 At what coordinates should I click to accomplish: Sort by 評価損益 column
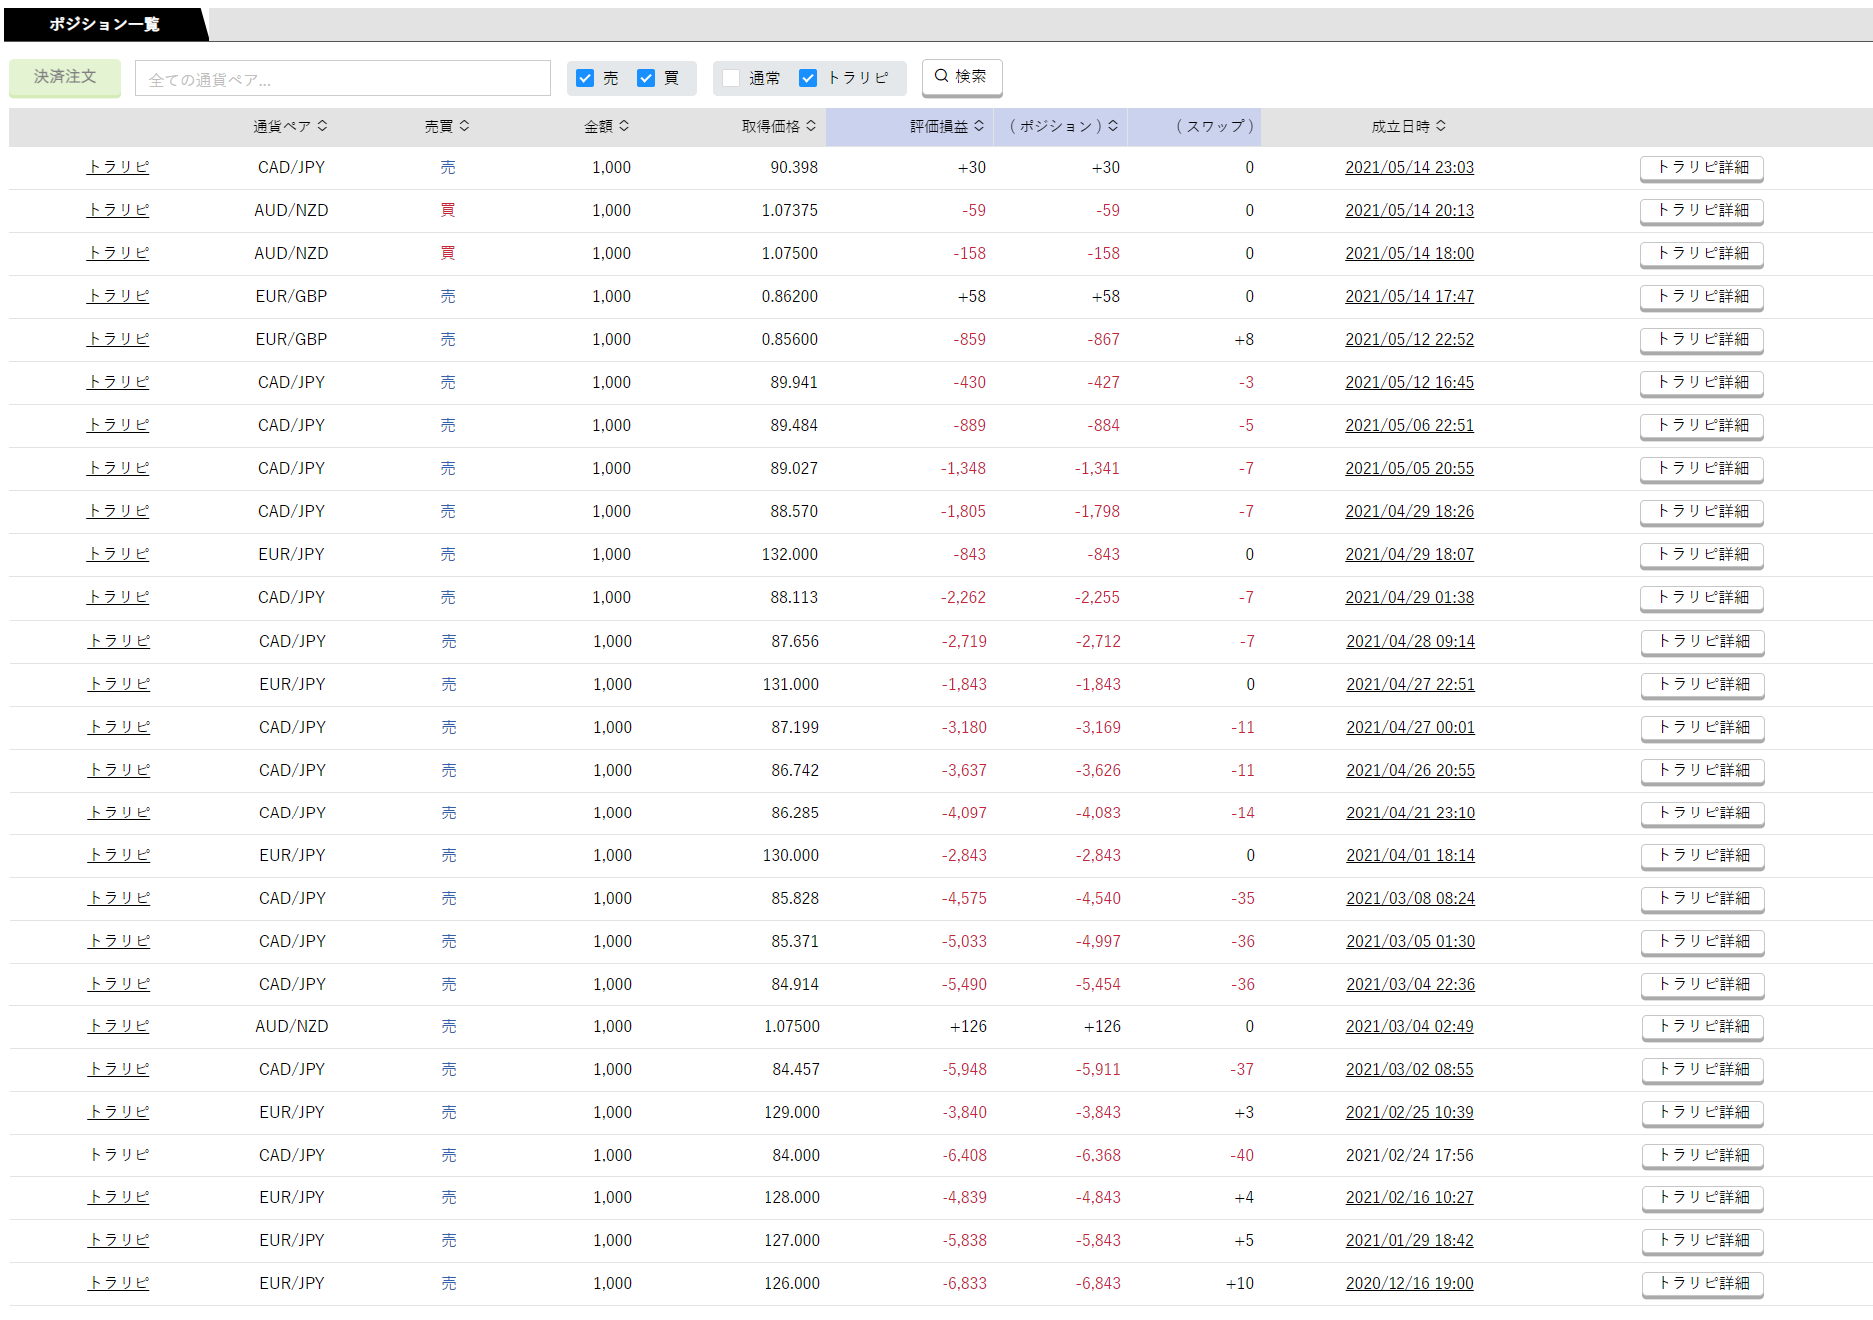pyautogui.click(x=947, y=126)
